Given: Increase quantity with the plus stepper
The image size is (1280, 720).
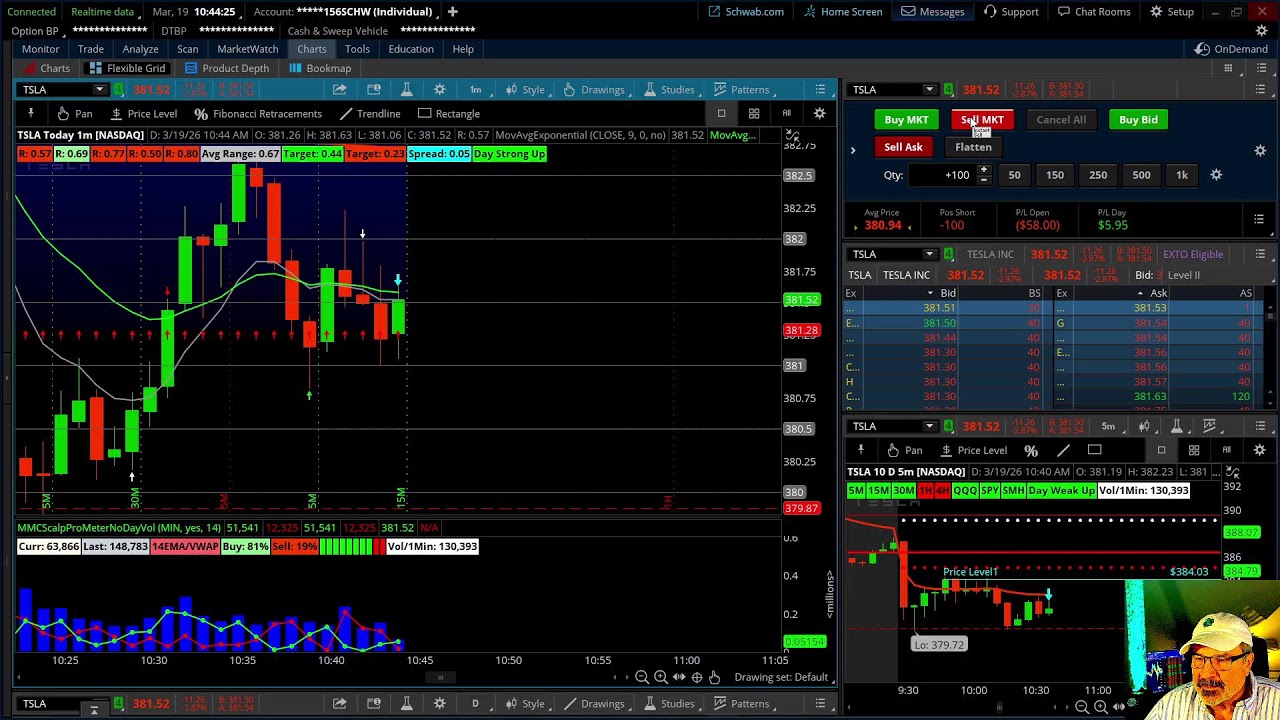Looking at the screenshot, I should click(984, 171).
